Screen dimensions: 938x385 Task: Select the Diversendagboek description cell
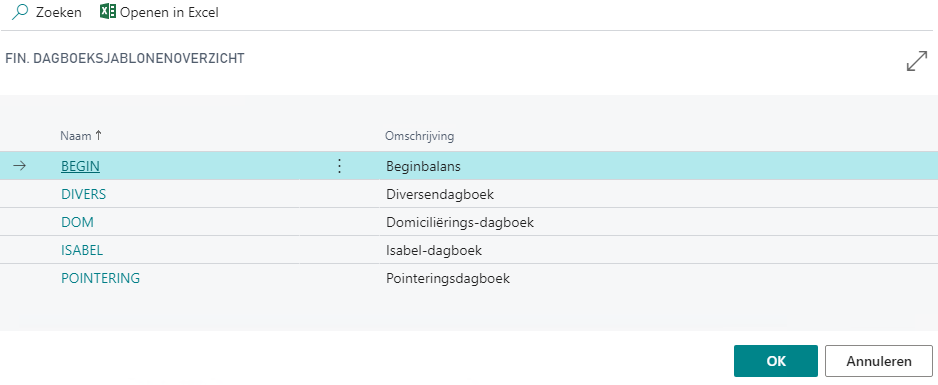pos(440,194)
